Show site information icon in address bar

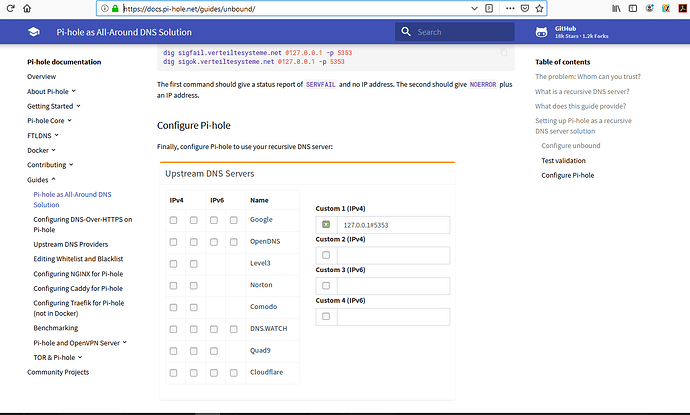pos(105,8)
